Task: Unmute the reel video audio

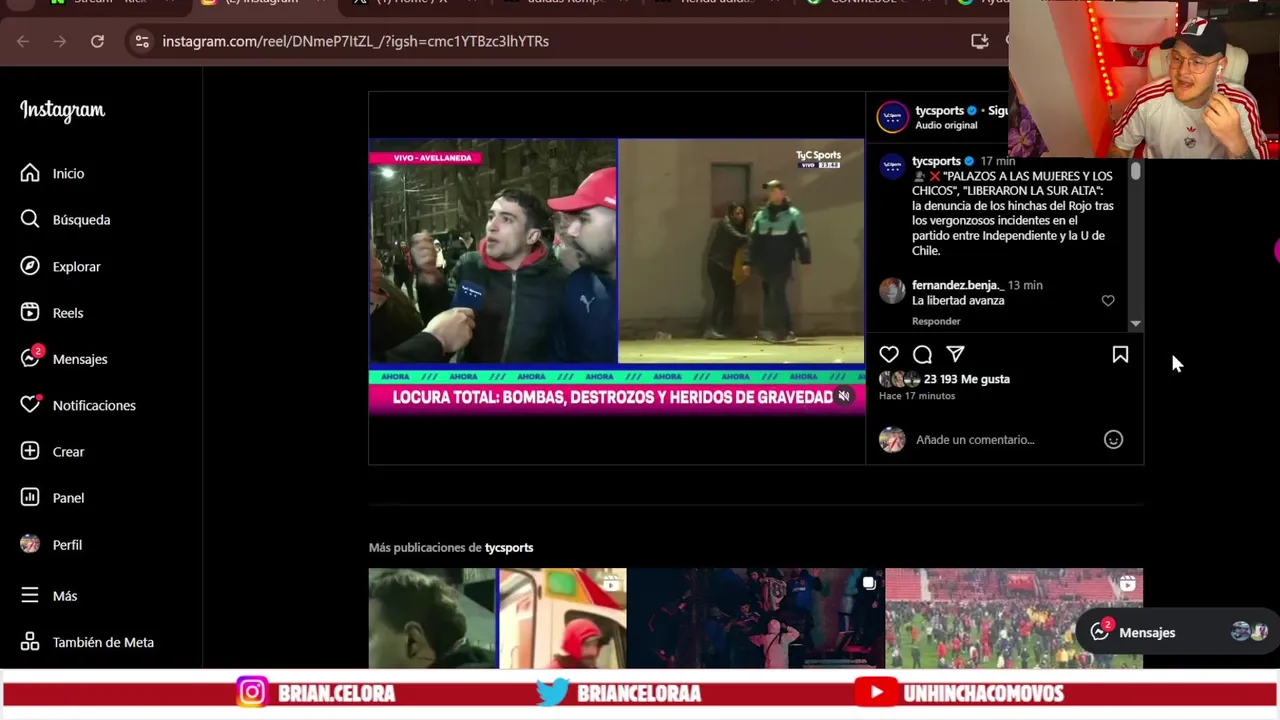Action: tap(844, 397)
